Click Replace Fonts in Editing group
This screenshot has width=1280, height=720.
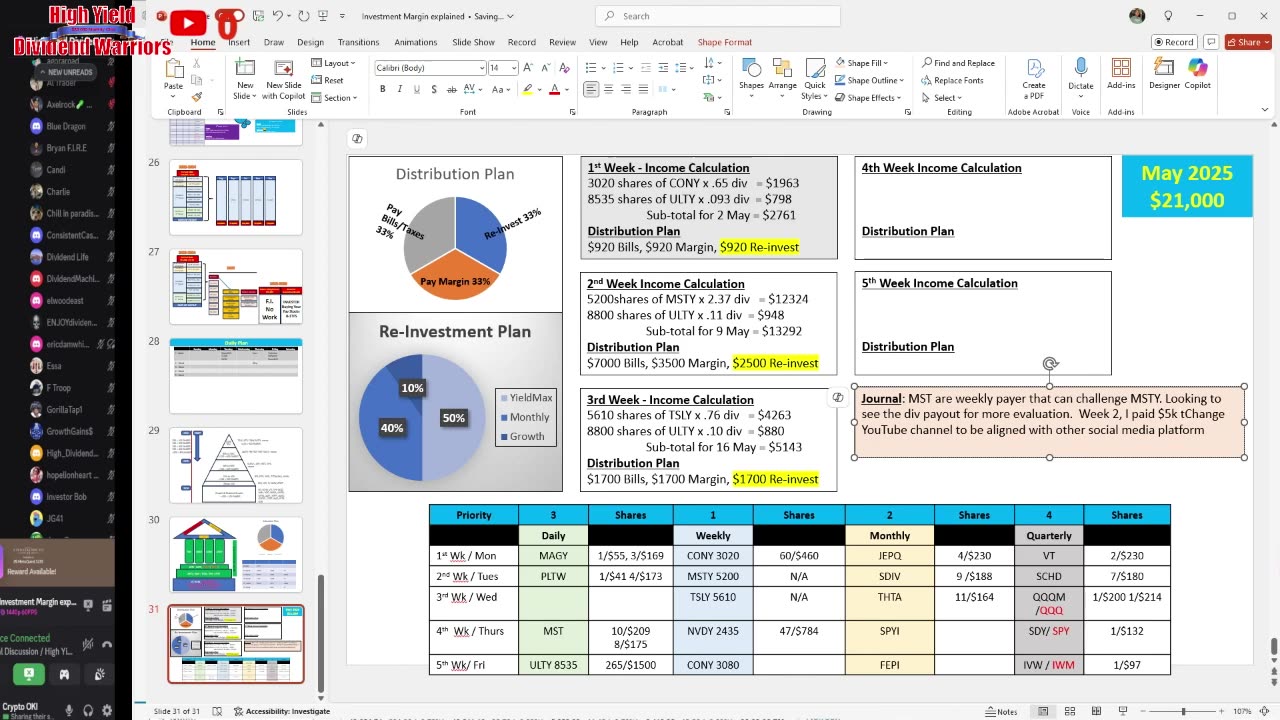click(952, 80)
